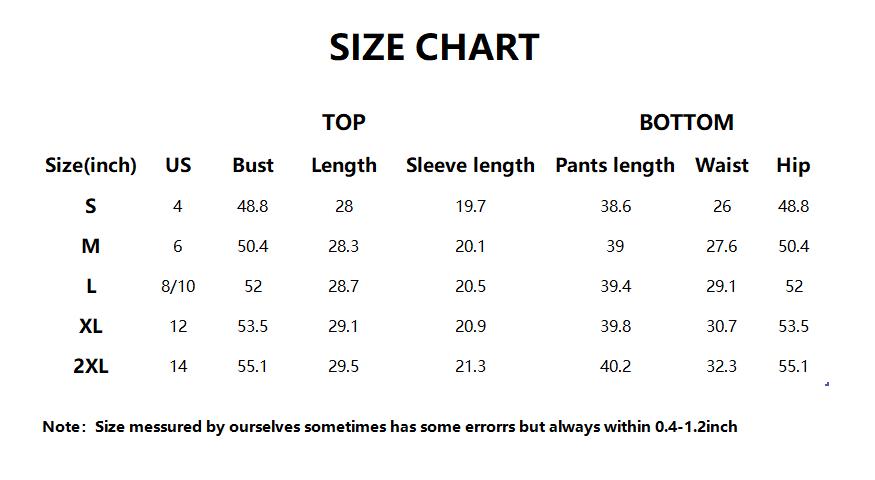The image size is (875, 480).
Task: Select the XL size row label
Action: (x=90, y=326)
